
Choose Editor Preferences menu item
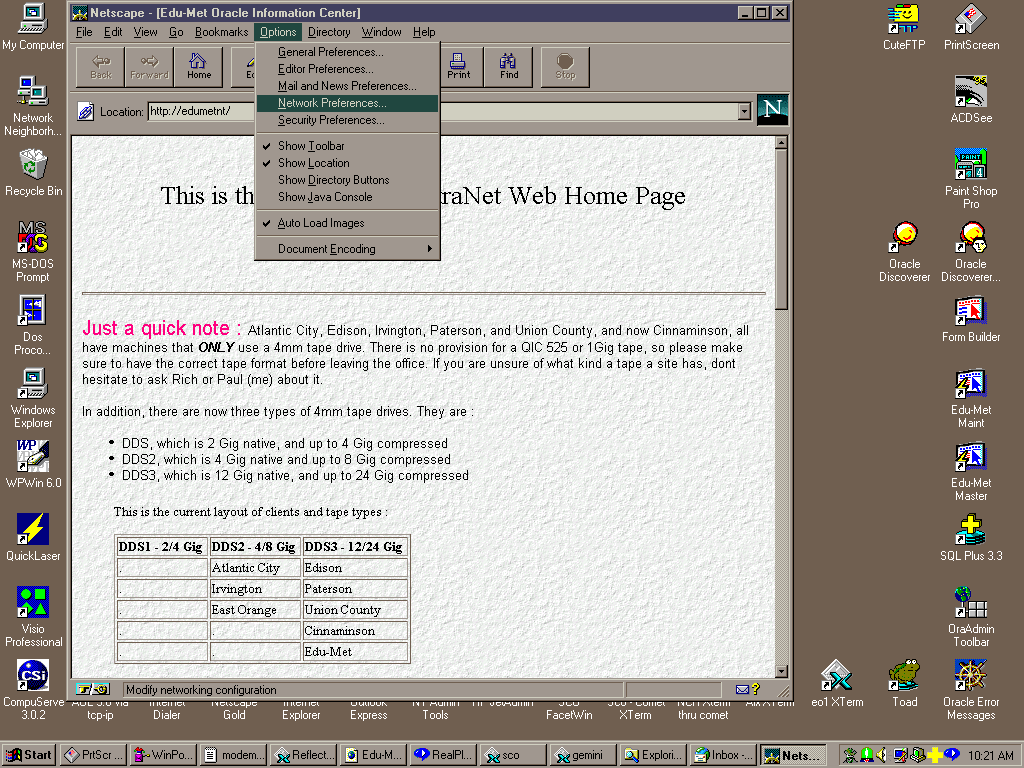[x=347, y=69]
